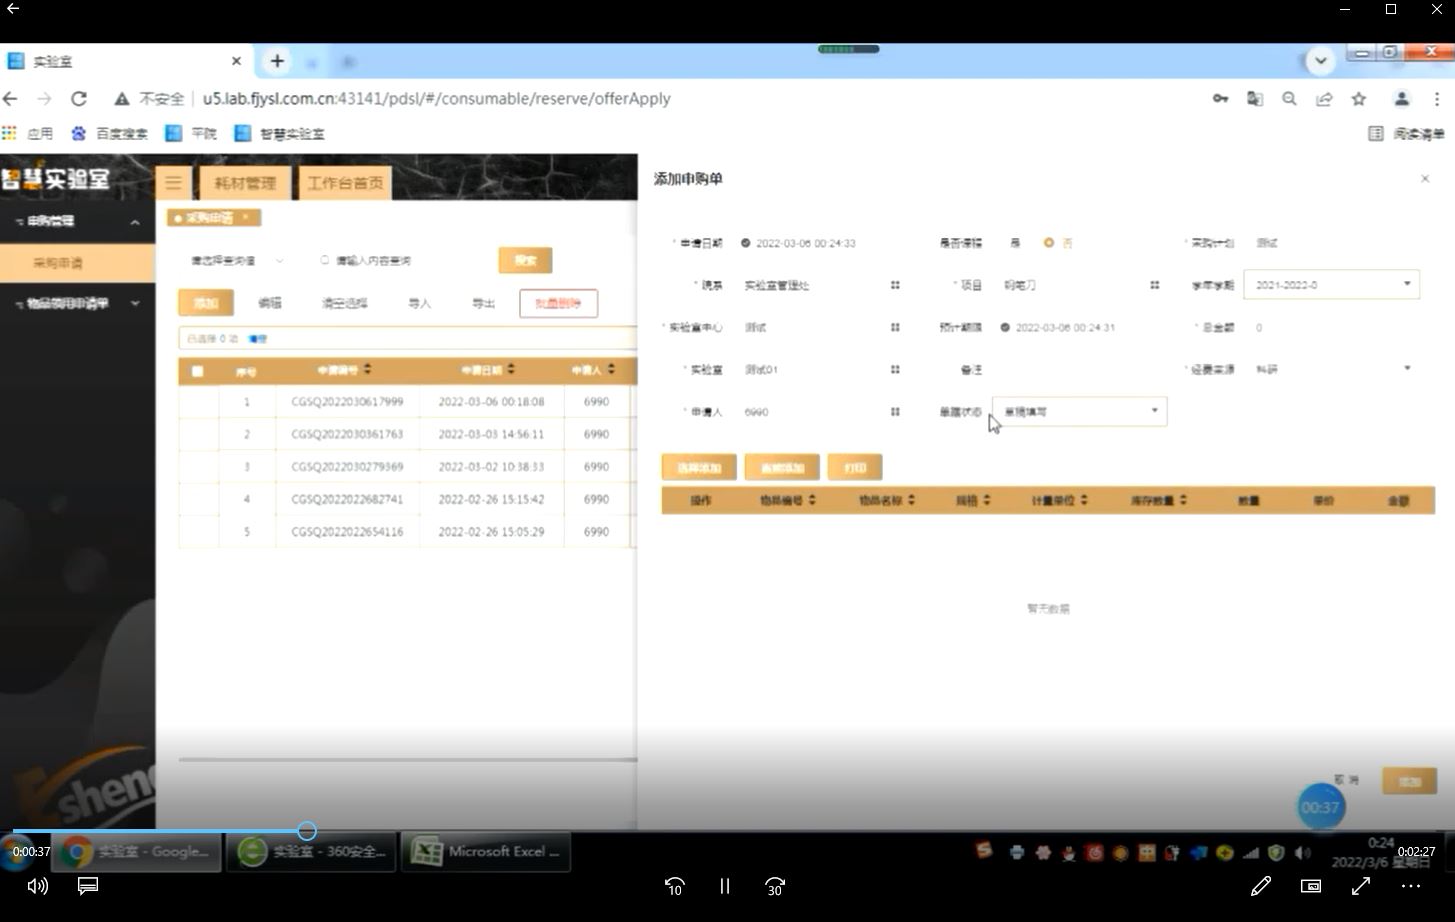This screenshot has width=1455, height=922.
Task: Toggle the select-all checkbox in table header
Action: click(197, 371)
